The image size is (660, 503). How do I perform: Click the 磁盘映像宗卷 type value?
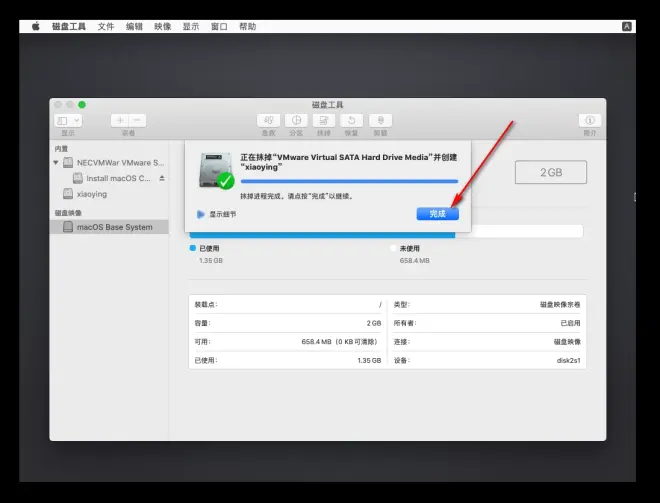coord(560,304)
